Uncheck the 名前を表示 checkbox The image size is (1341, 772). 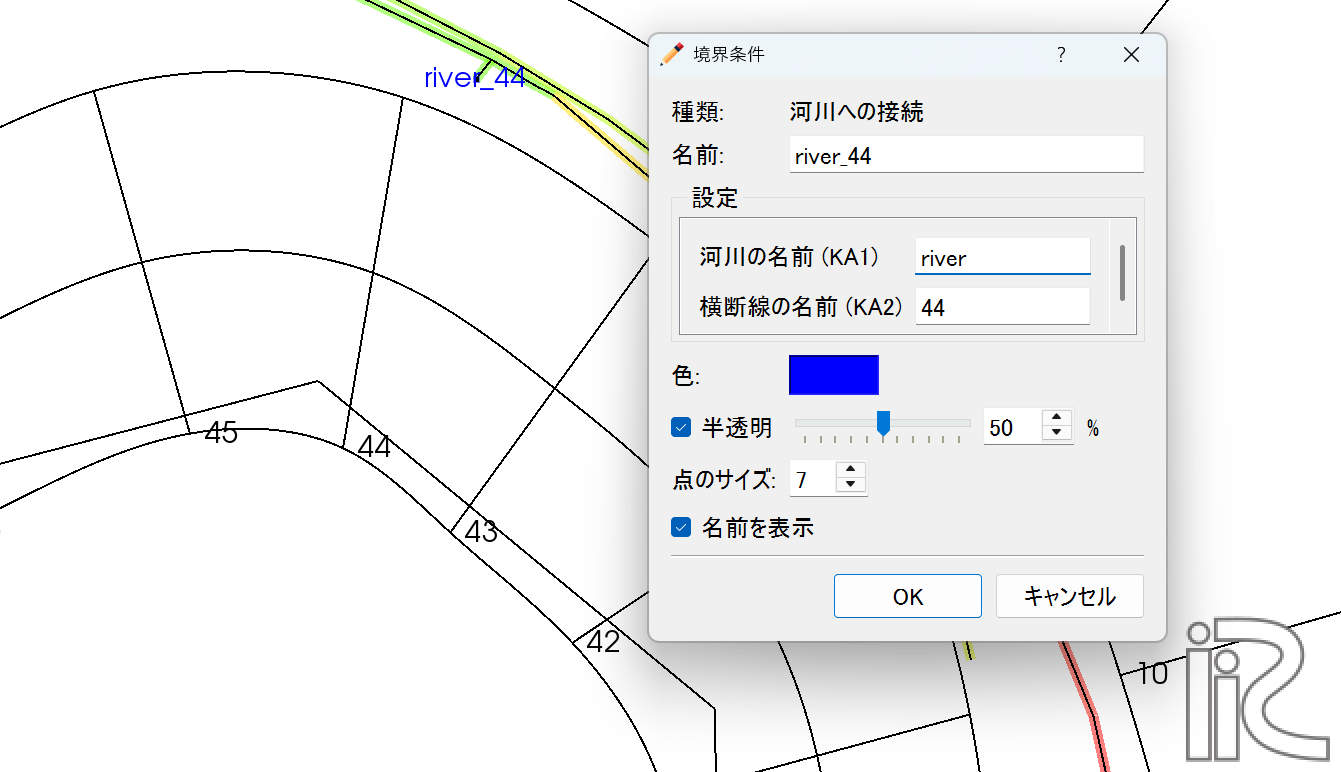click(x=681, y=527)
